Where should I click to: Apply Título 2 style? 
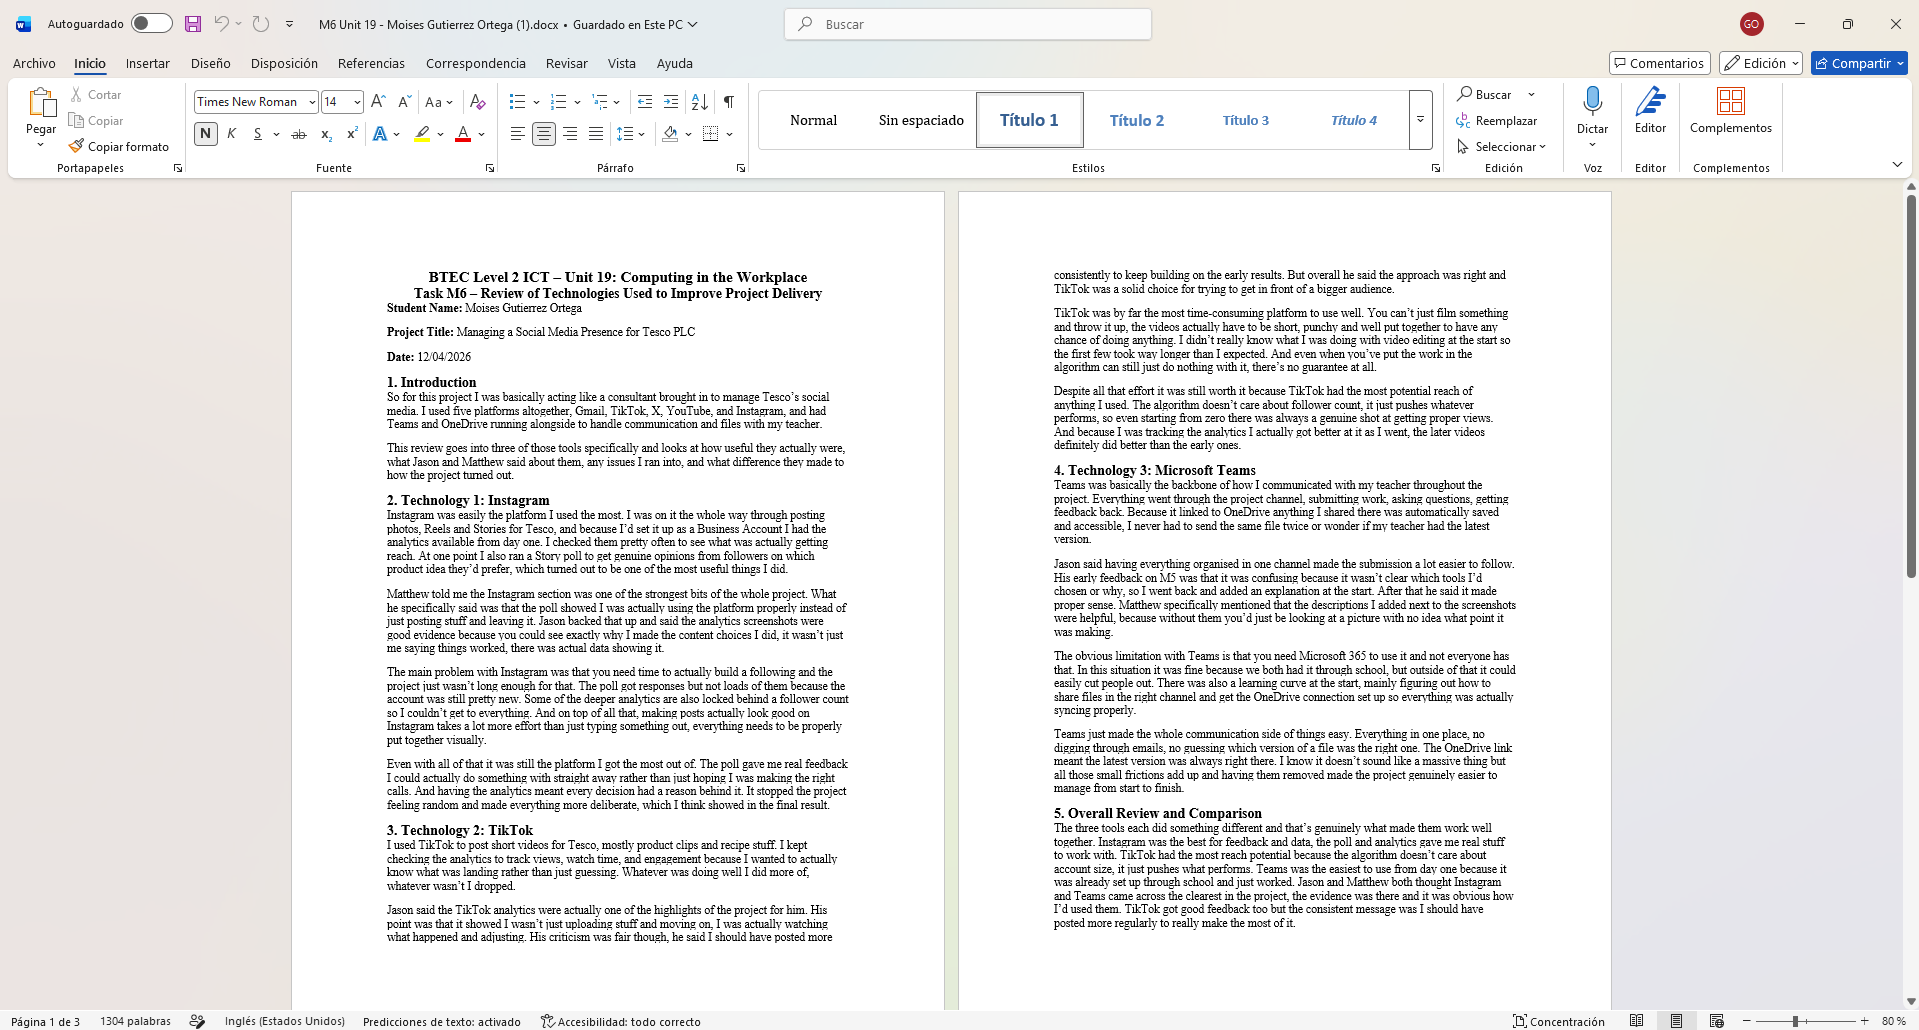click(x=1137, y=120)
